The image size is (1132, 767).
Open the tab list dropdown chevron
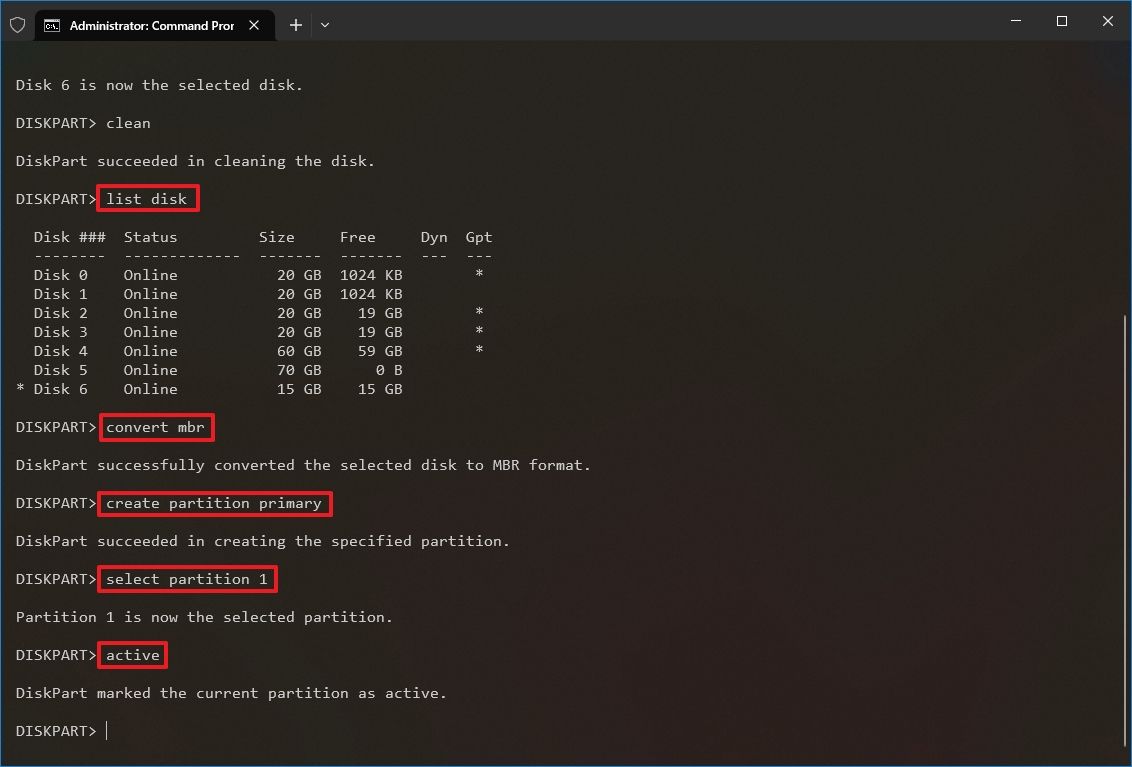coord(324,25)
